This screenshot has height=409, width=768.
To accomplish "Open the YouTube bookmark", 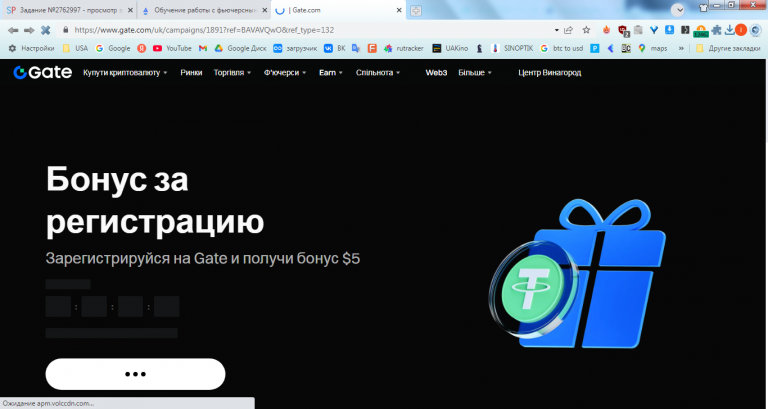I will [x=172, y=48].
